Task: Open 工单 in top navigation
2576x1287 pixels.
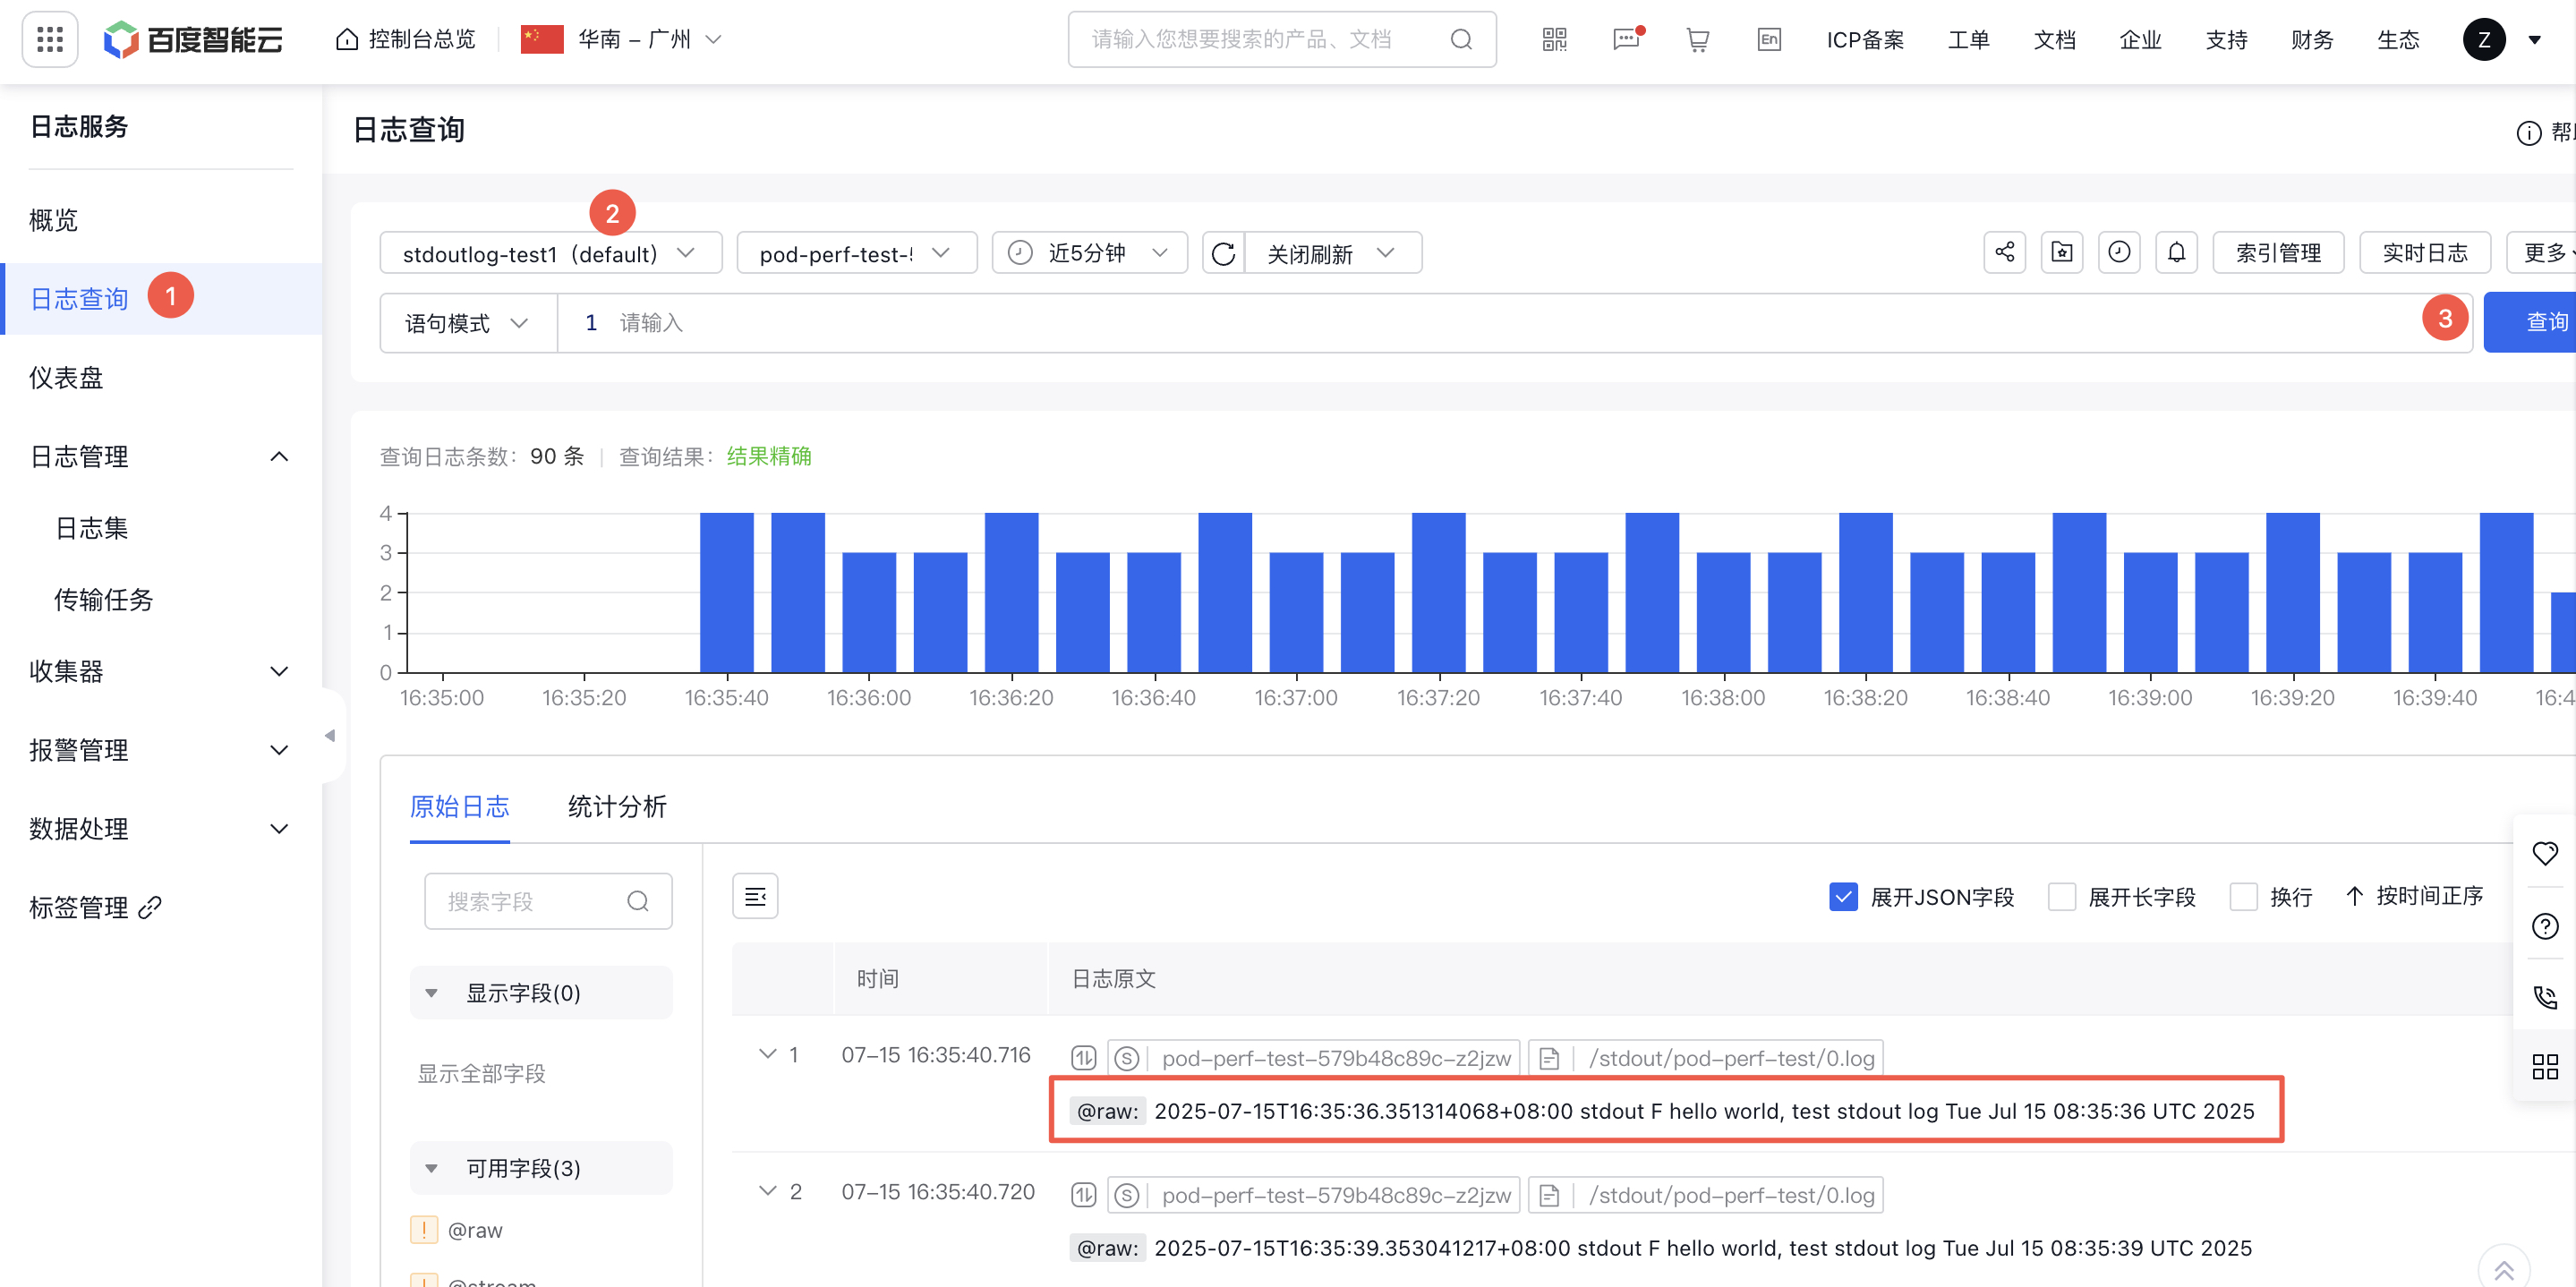Action: click(x=1968, y=40)
